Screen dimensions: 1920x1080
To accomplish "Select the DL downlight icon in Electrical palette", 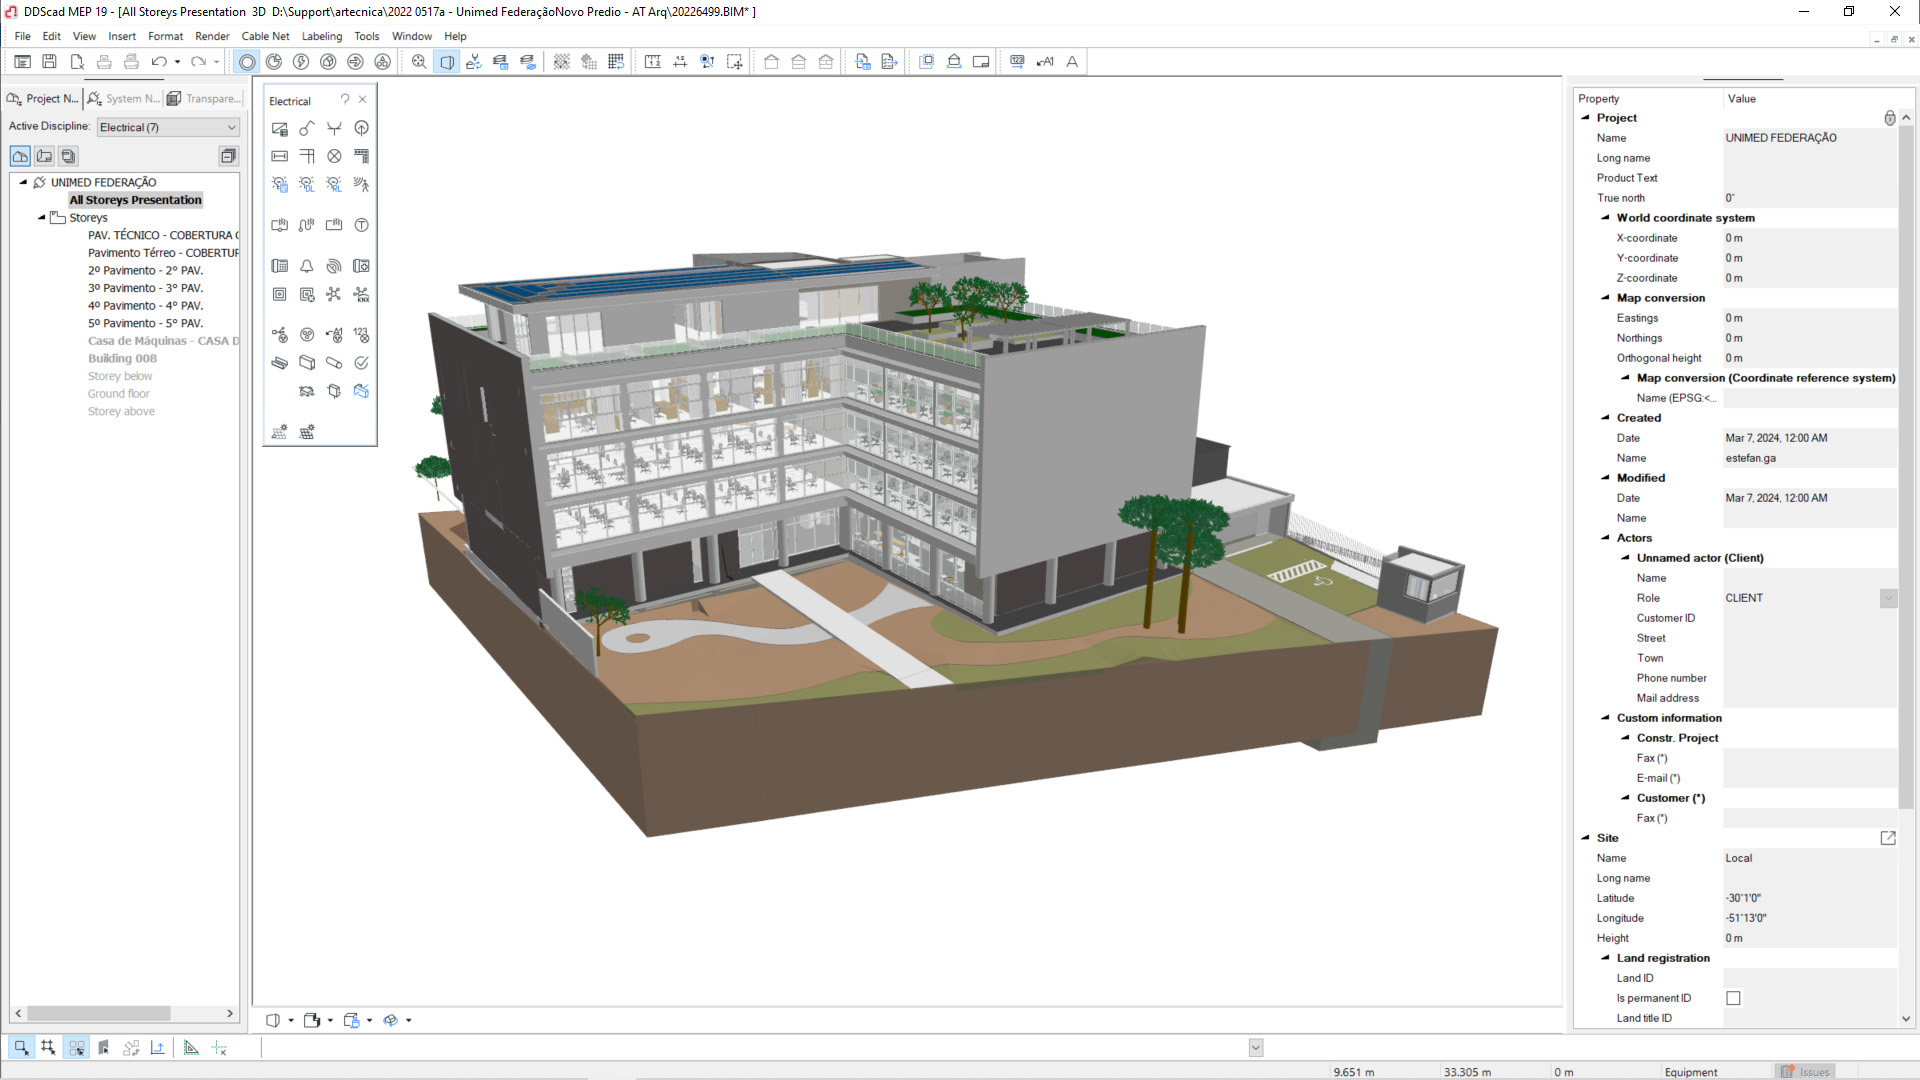I will point(307,184).
